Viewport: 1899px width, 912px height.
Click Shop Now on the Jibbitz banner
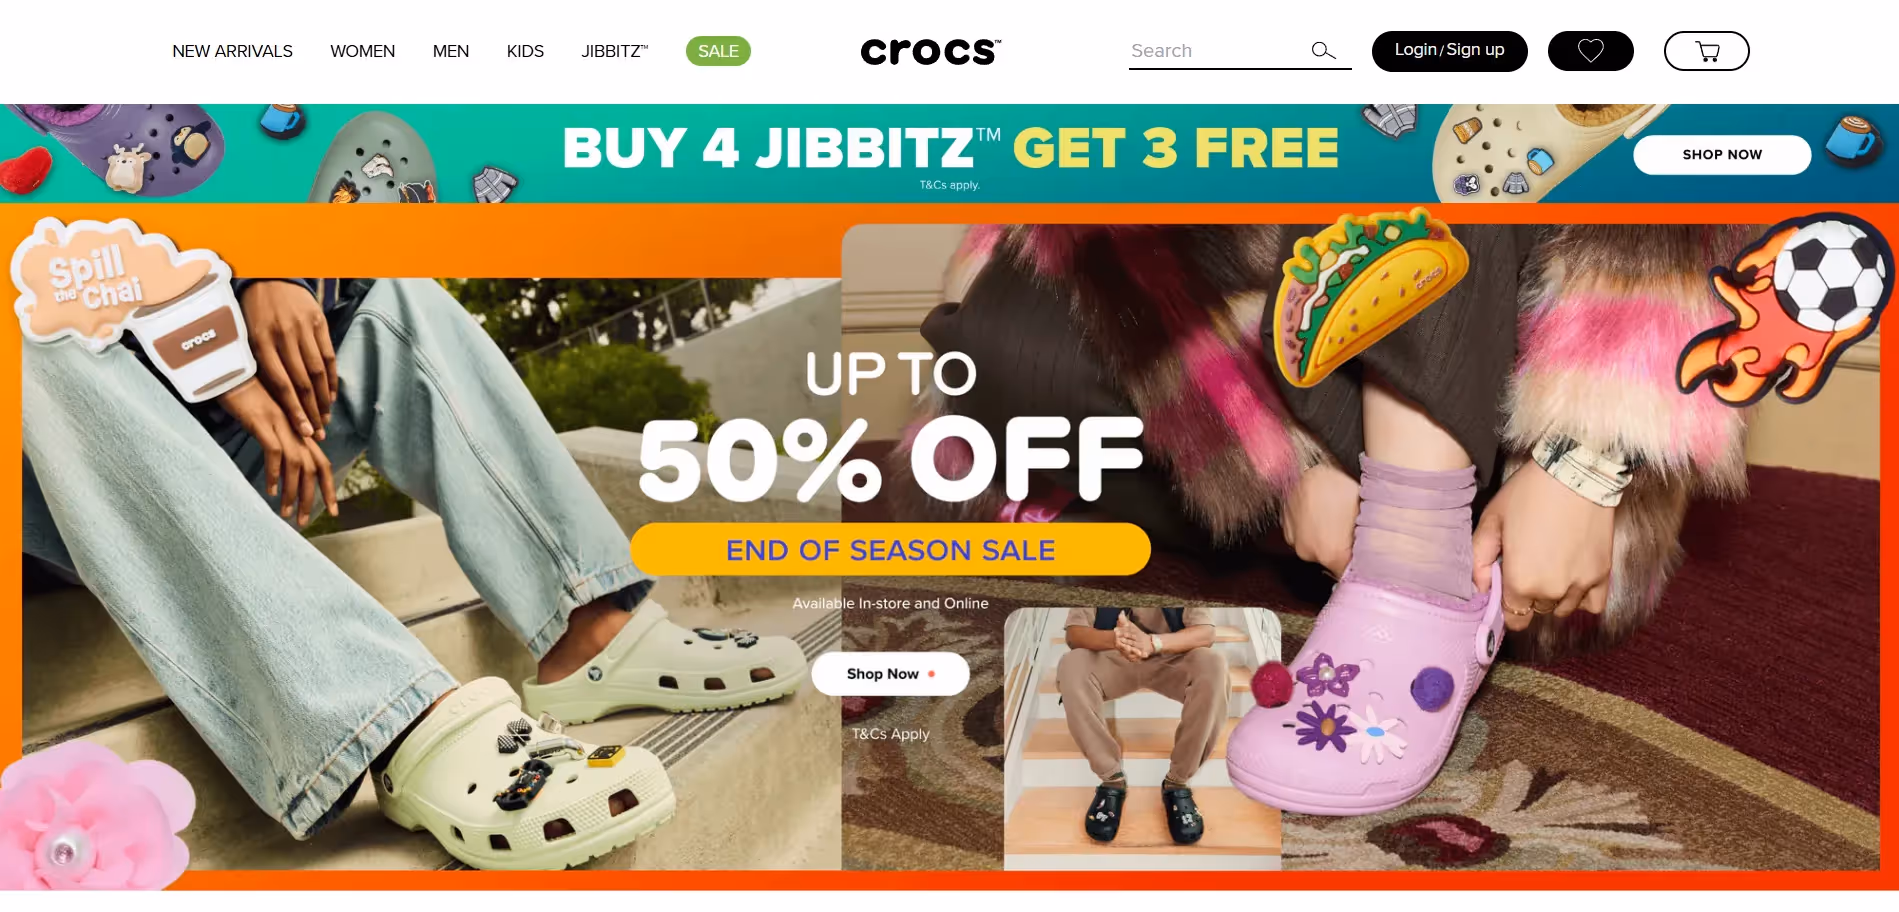1722,154
